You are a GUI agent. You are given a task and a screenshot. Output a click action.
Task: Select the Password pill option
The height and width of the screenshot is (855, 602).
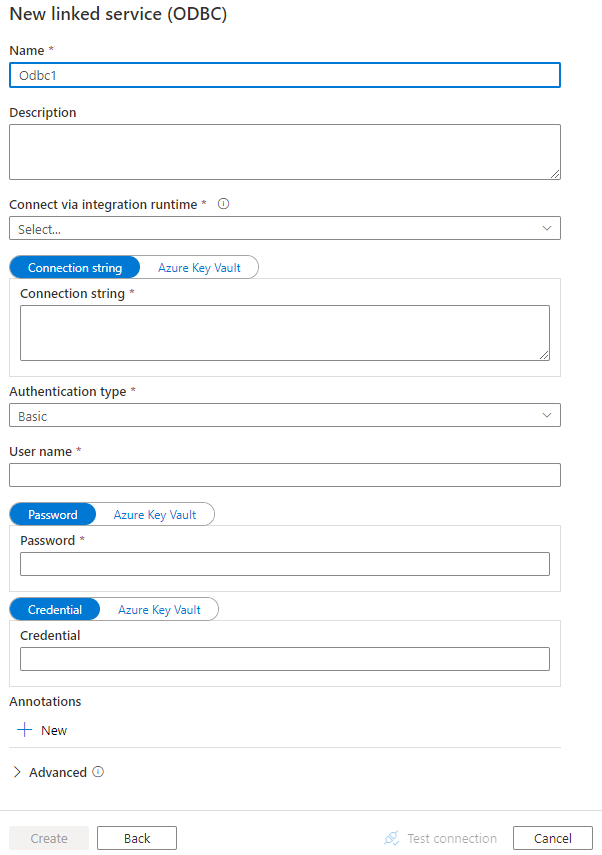point(52,514)
